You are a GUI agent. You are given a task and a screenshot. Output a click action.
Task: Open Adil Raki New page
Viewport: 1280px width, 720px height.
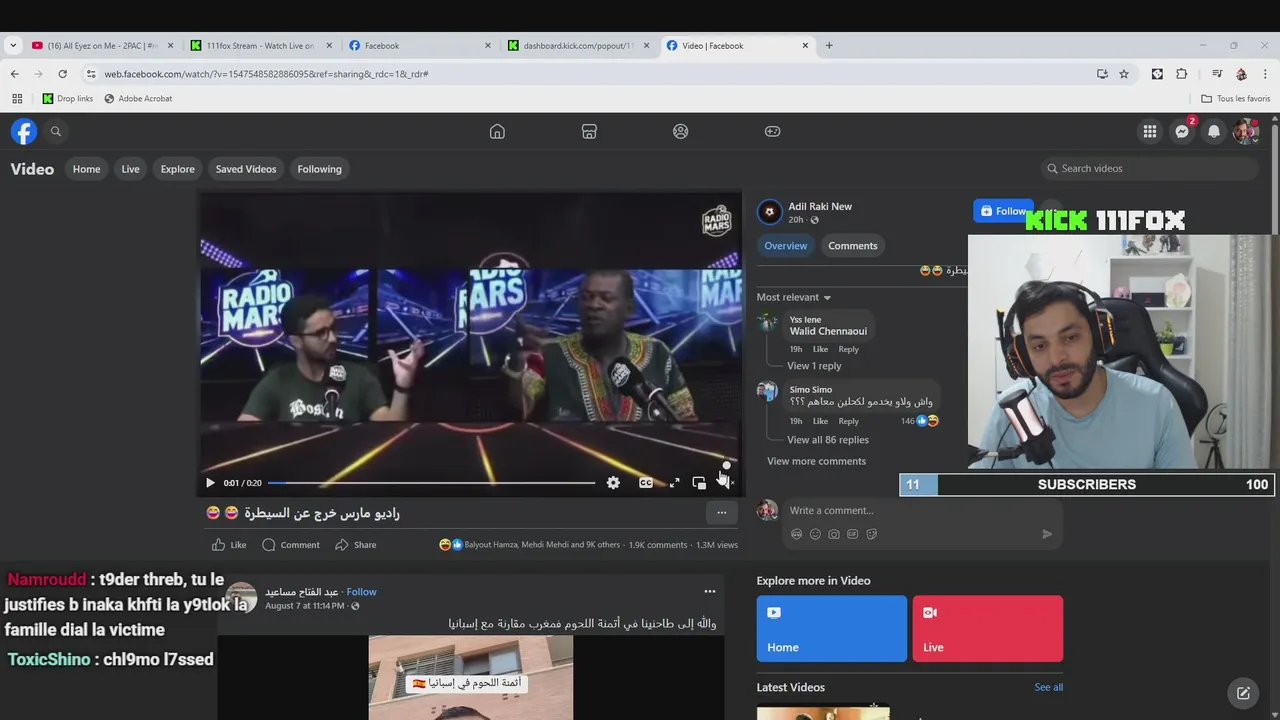[x=820, y=206]
